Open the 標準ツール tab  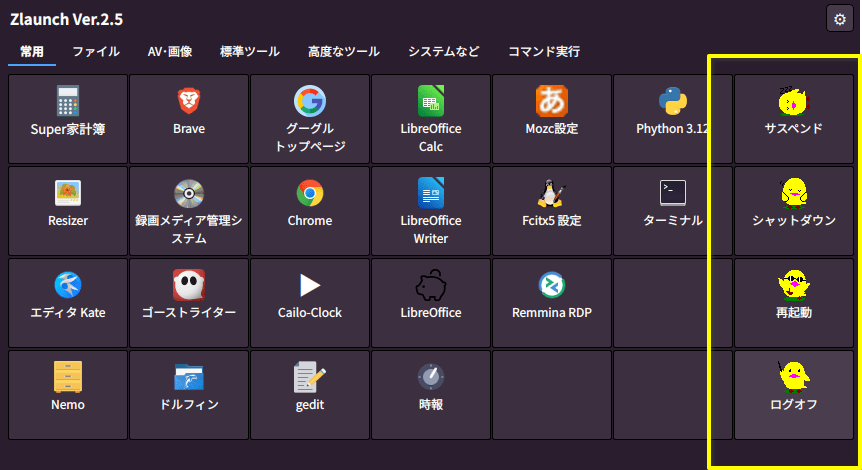tap(250, 52)
